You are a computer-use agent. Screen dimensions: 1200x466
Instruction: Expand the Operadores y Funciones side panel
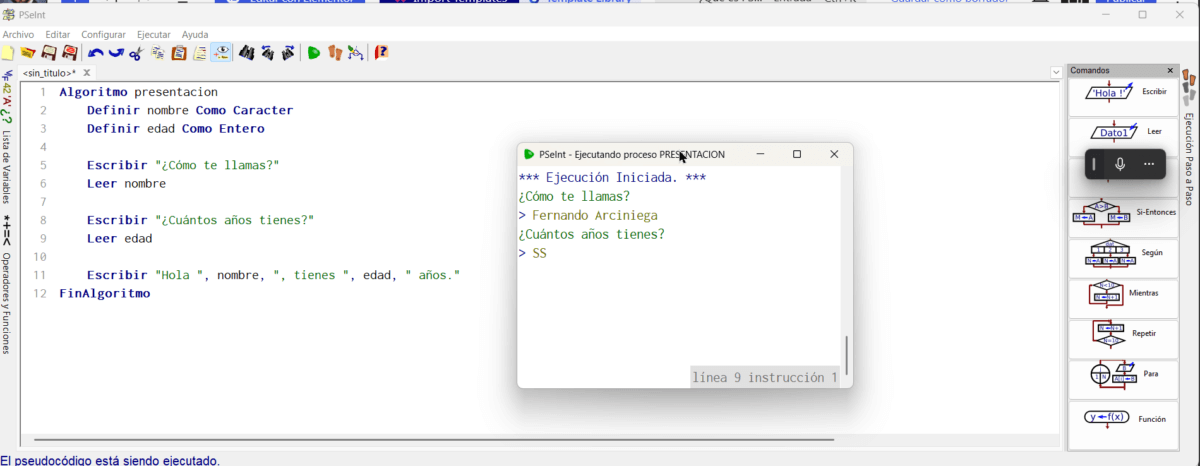7,300
